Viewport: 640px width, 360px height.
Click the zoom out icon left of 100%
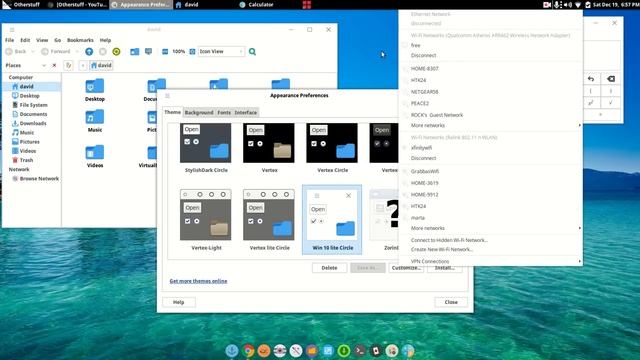pyautogui.click(x=165, y=51)
